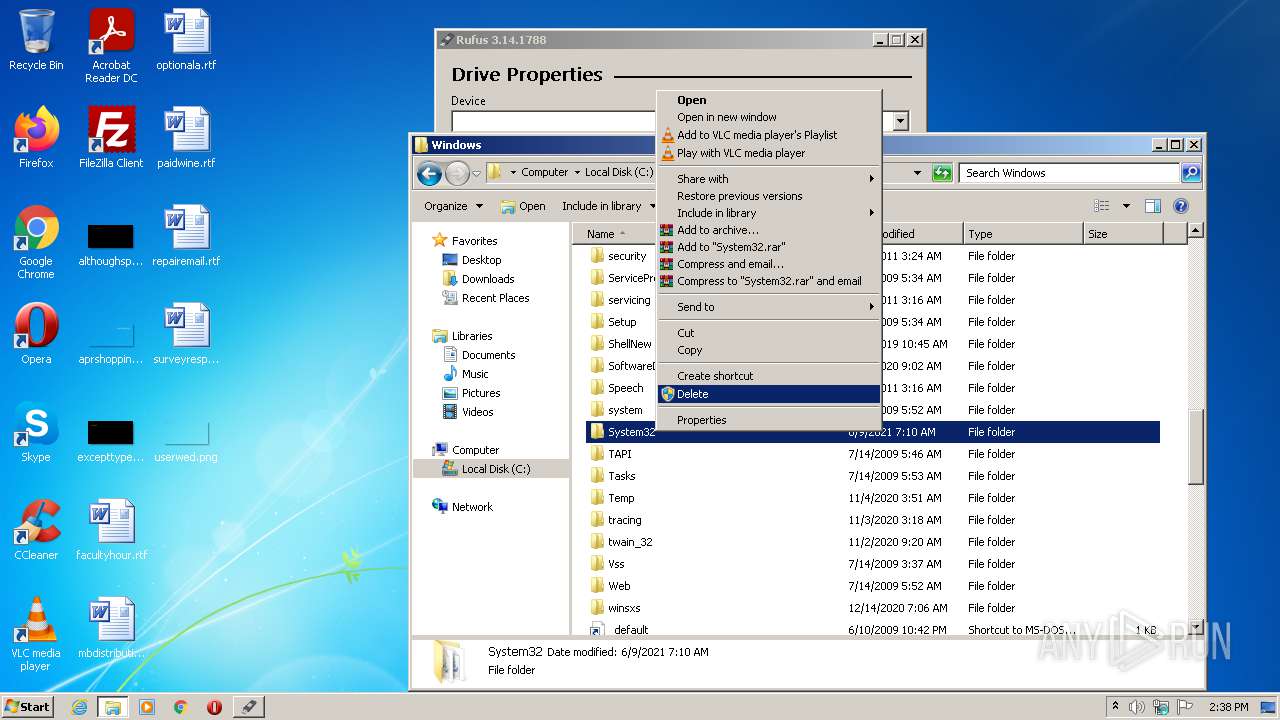1280x720 pixels.
Task: Open Organize dropdown menu
Action: 453,206
